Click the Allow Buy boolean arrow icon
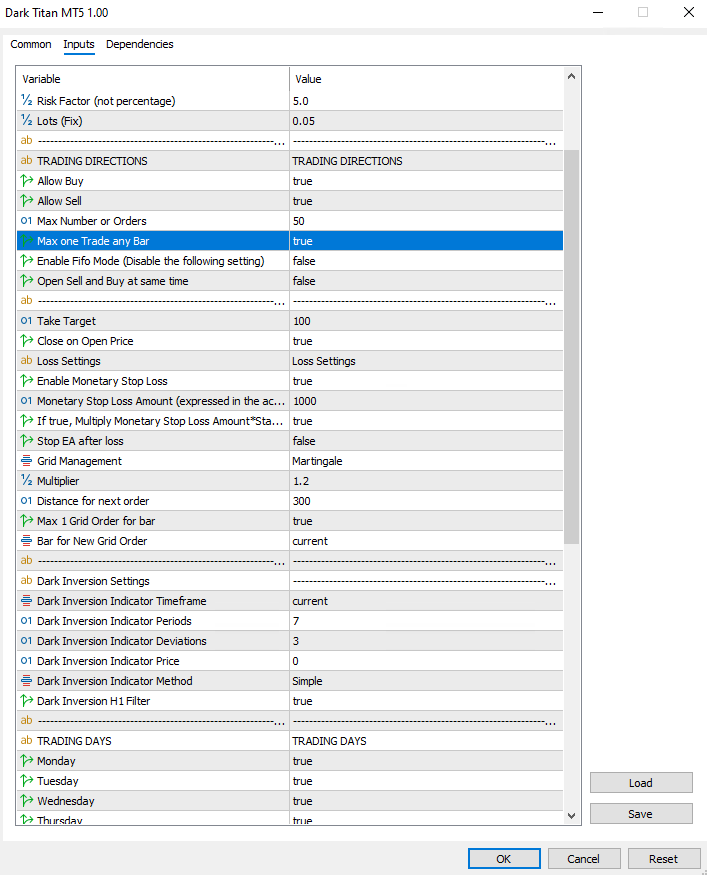Image resolution: width=707 pixels, height=875 pixels. pos(27,181)
